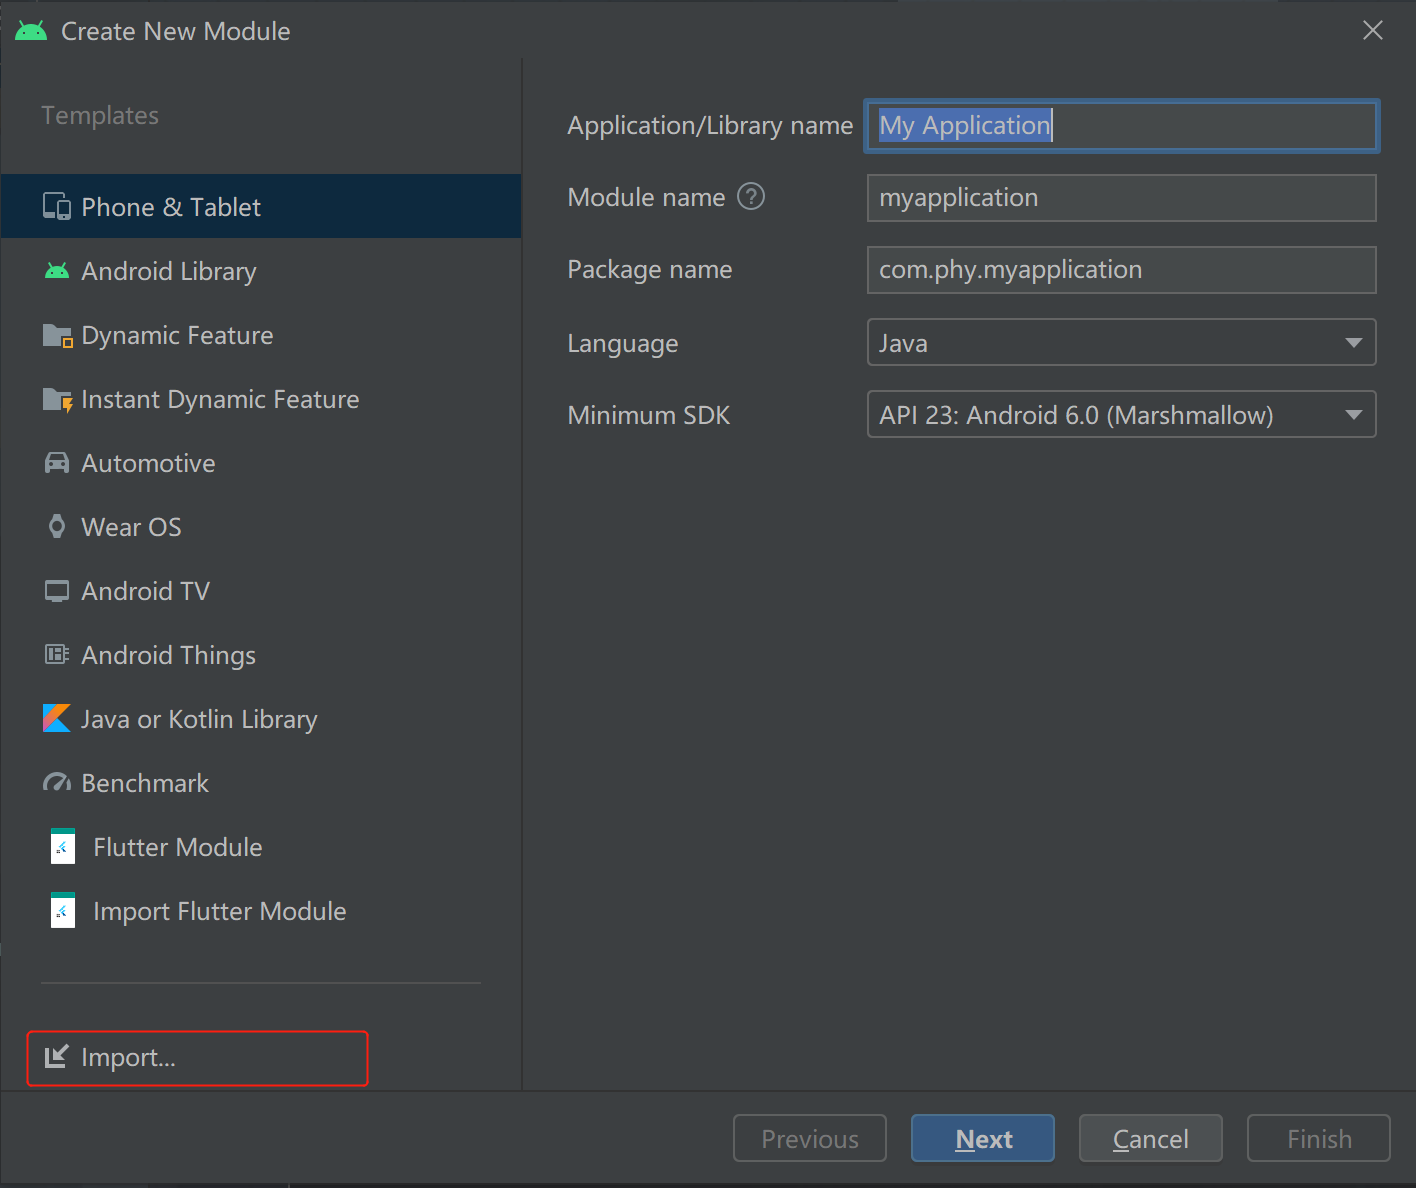Viewport: 1416px width, 1188px height.
Task: Click the Finish button
Action: (1318, 1138)
